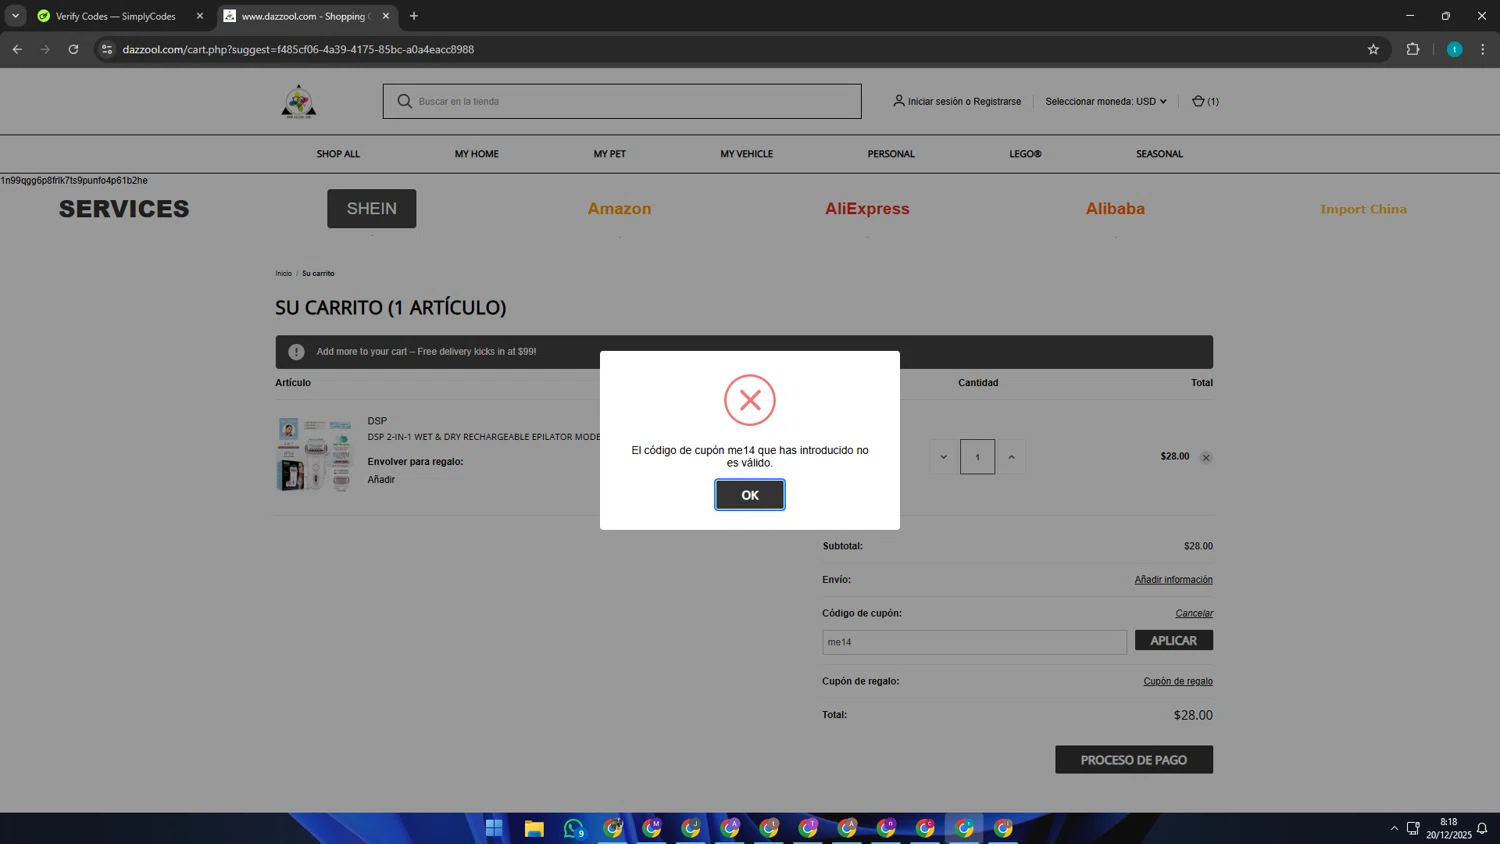Click the Import China service link

click(x=1363, y=209)
